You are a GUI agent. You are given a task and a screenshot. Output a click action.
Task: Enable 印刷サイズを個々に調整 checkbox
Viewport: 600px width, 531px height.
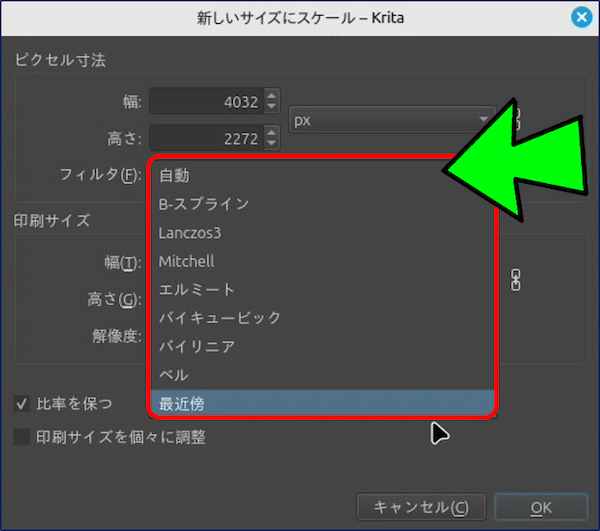click(22, 437)
